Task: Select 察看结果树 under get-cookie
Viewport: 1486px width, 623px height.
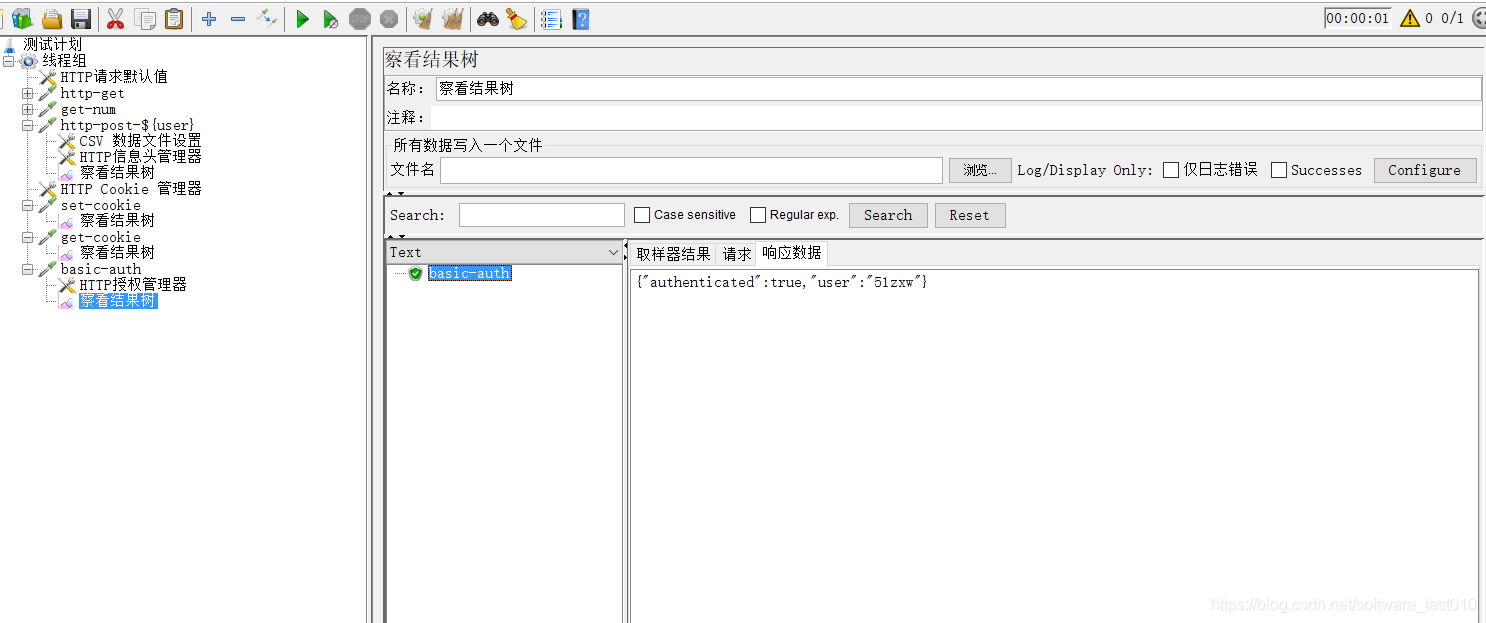Action: pos(117,253)
